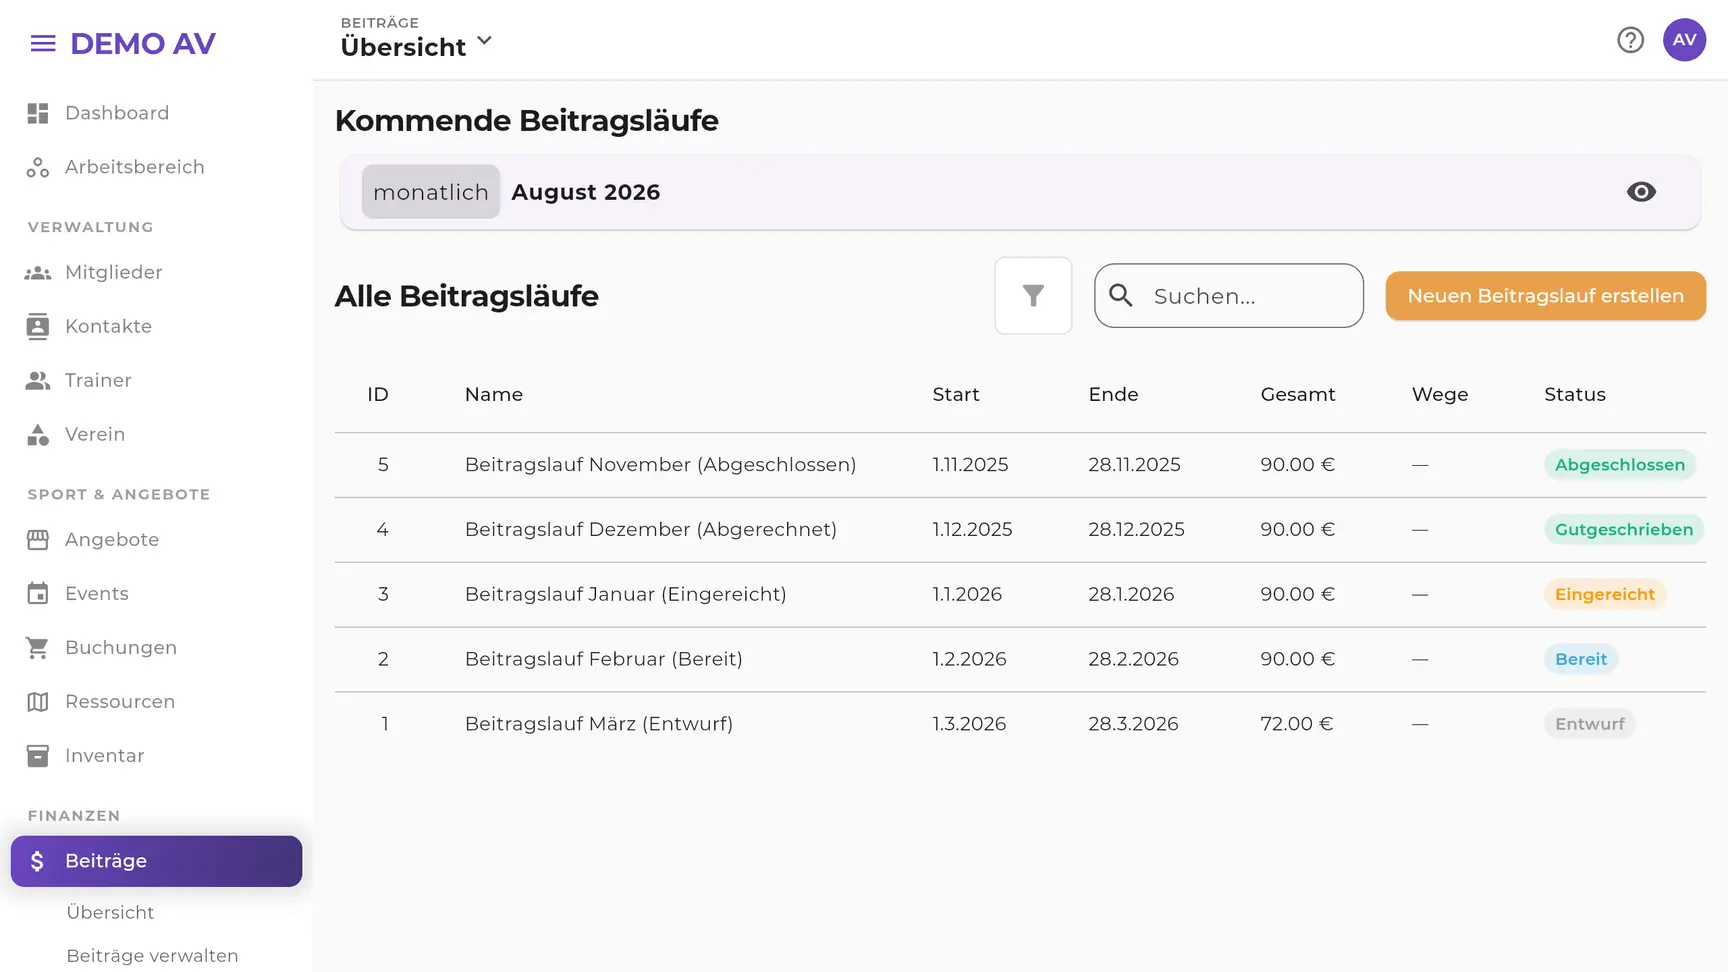Screen dimensions: 1728x972
Task: Open the August 2026 upcoming run
Action: [x=1020, y=192]
